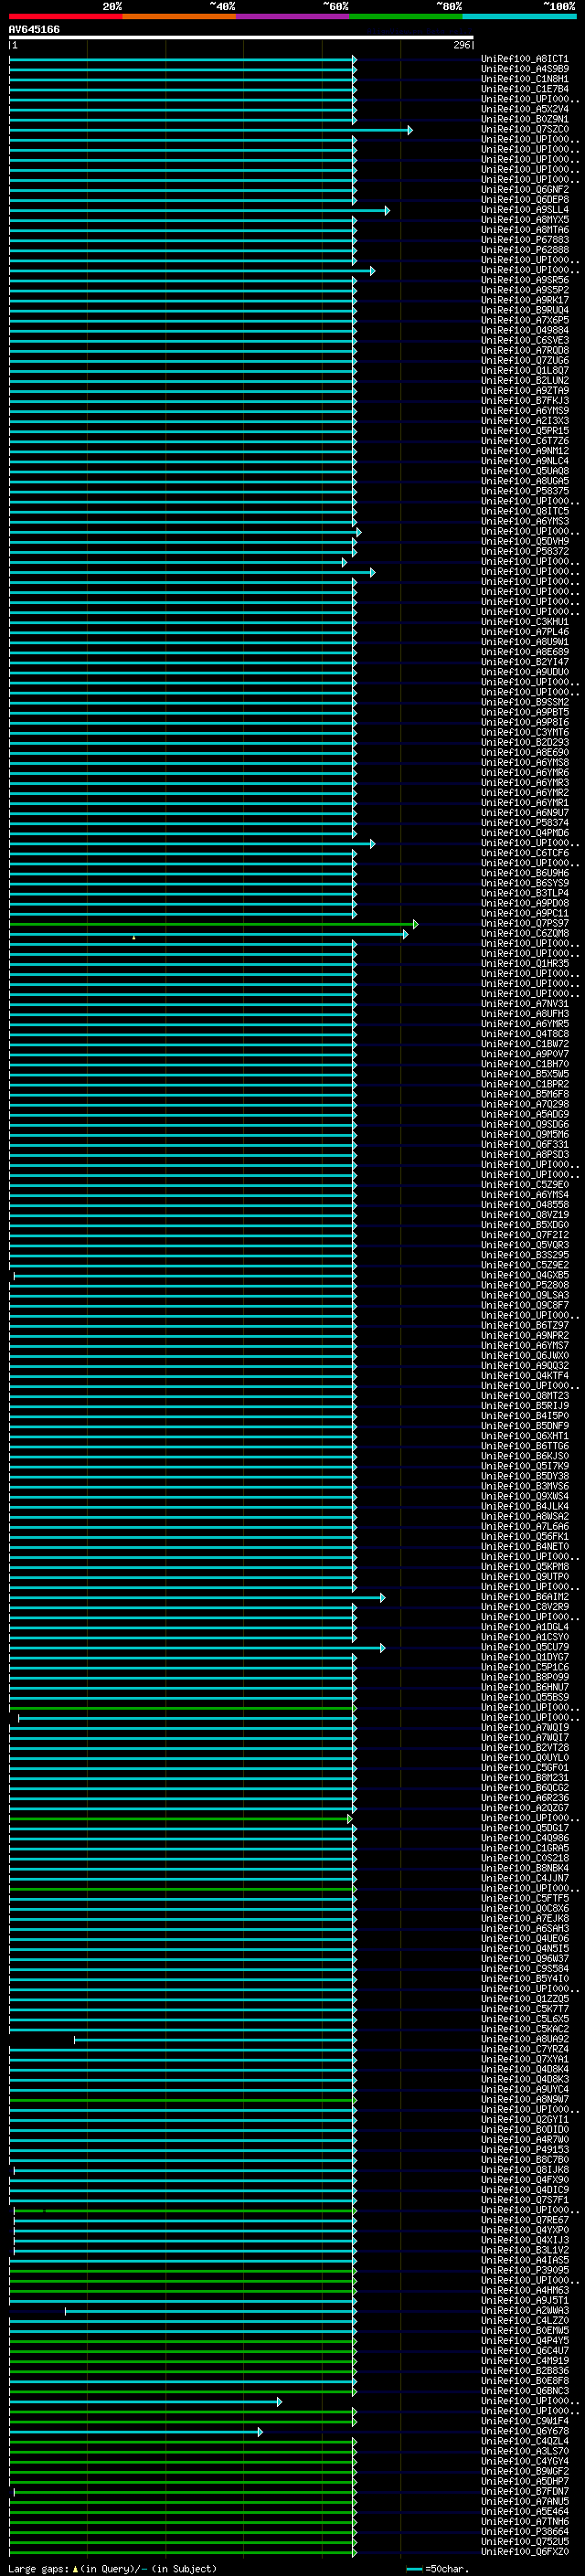Click the green alignment bar for UniRef100_Q7PS97

click(213, 924)
